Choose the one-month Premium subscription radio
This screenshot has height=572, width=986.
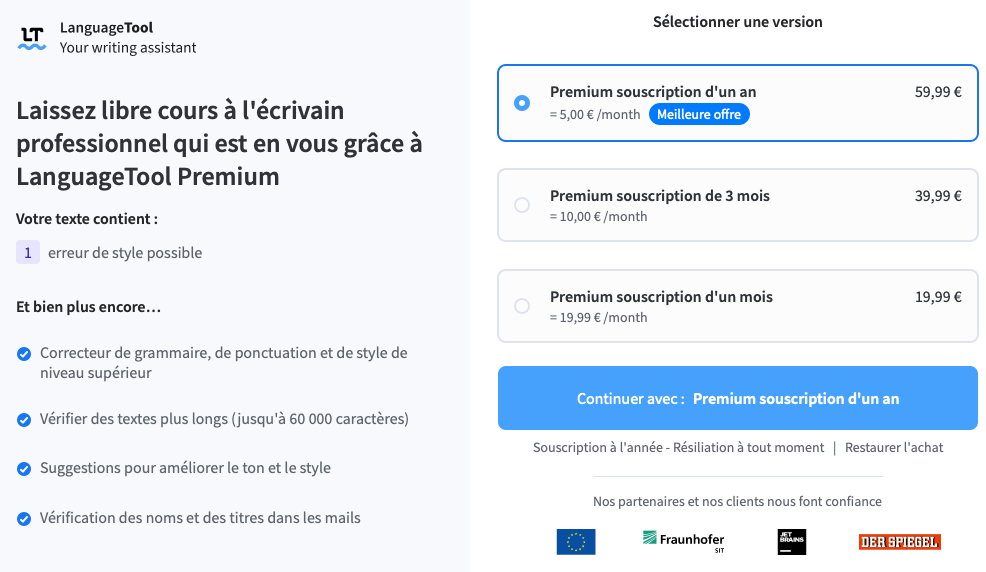pyautogui.click(x=522, y=306)
